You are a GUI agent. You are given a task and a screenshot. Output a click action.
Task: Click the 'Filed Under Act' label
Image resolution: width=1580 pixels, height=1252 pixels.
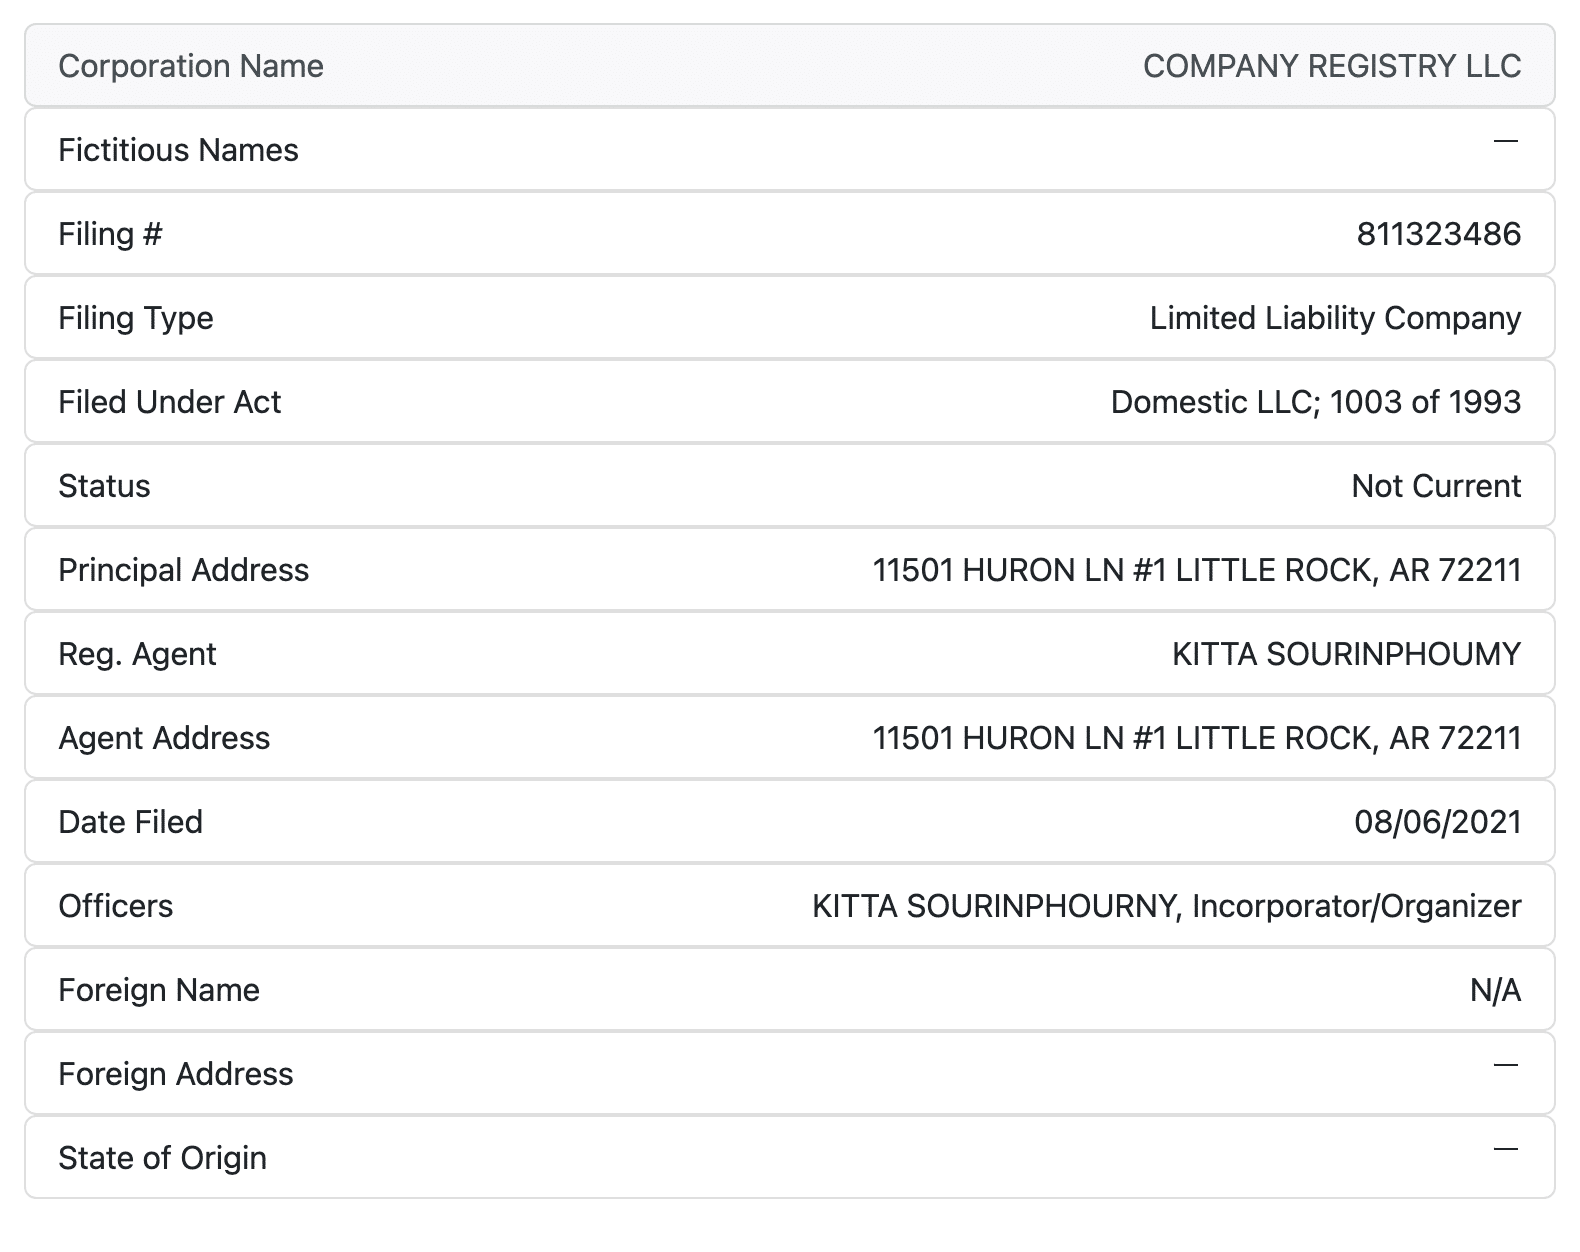point(169,402)
